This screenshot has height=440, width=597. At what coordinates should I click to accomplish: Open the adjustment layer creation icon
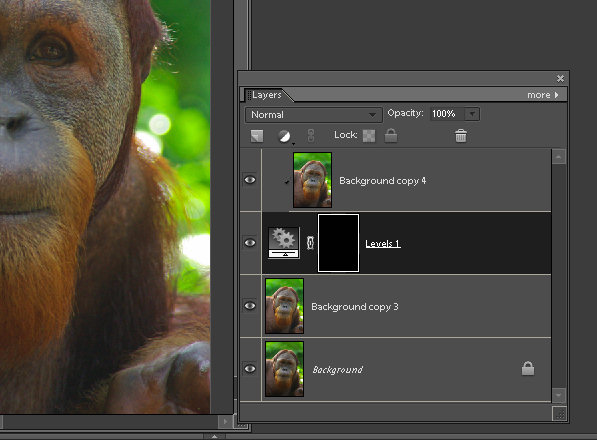[284, 136]
